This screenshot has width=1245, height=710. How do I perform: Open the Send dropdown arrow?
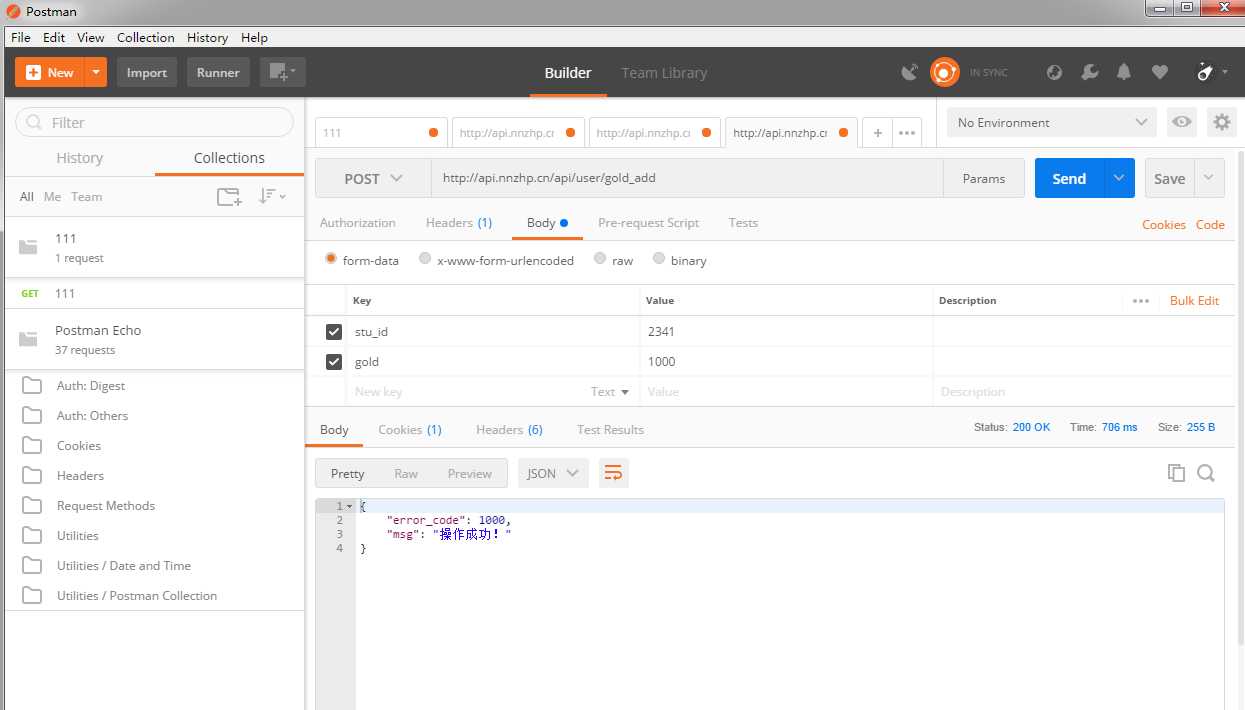(x=1119, y=178)
